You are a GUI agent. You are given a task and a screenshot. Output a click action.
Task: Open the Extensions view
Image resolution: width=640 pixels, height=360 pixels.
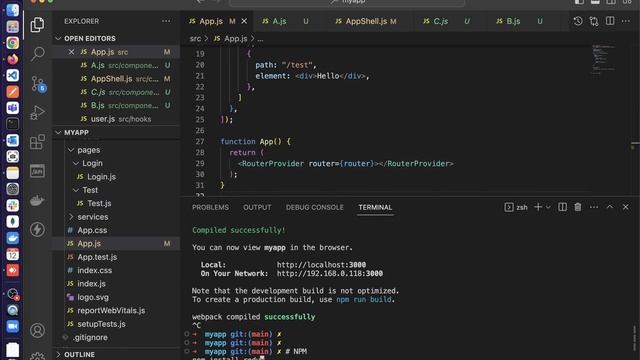click(x=37, y=142)
